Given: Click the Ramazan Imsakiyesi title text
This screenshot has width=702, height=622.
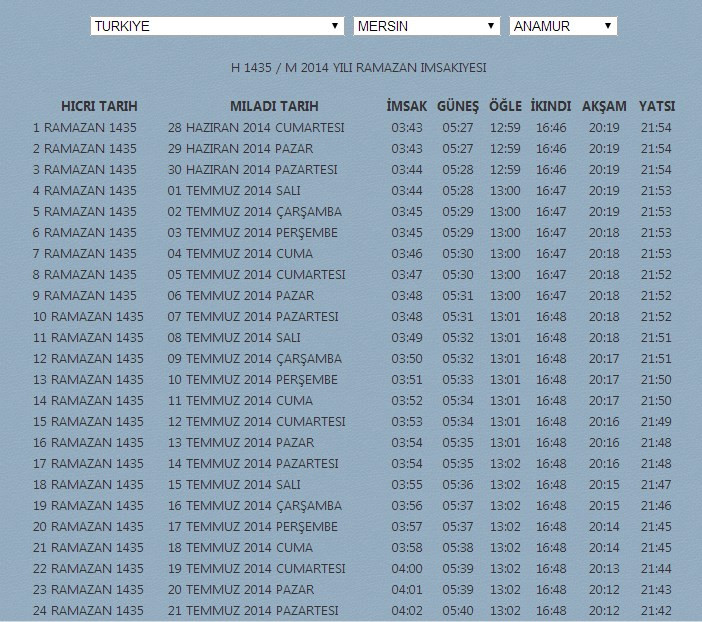Looking at the screenshot, I should click(359, 68).
